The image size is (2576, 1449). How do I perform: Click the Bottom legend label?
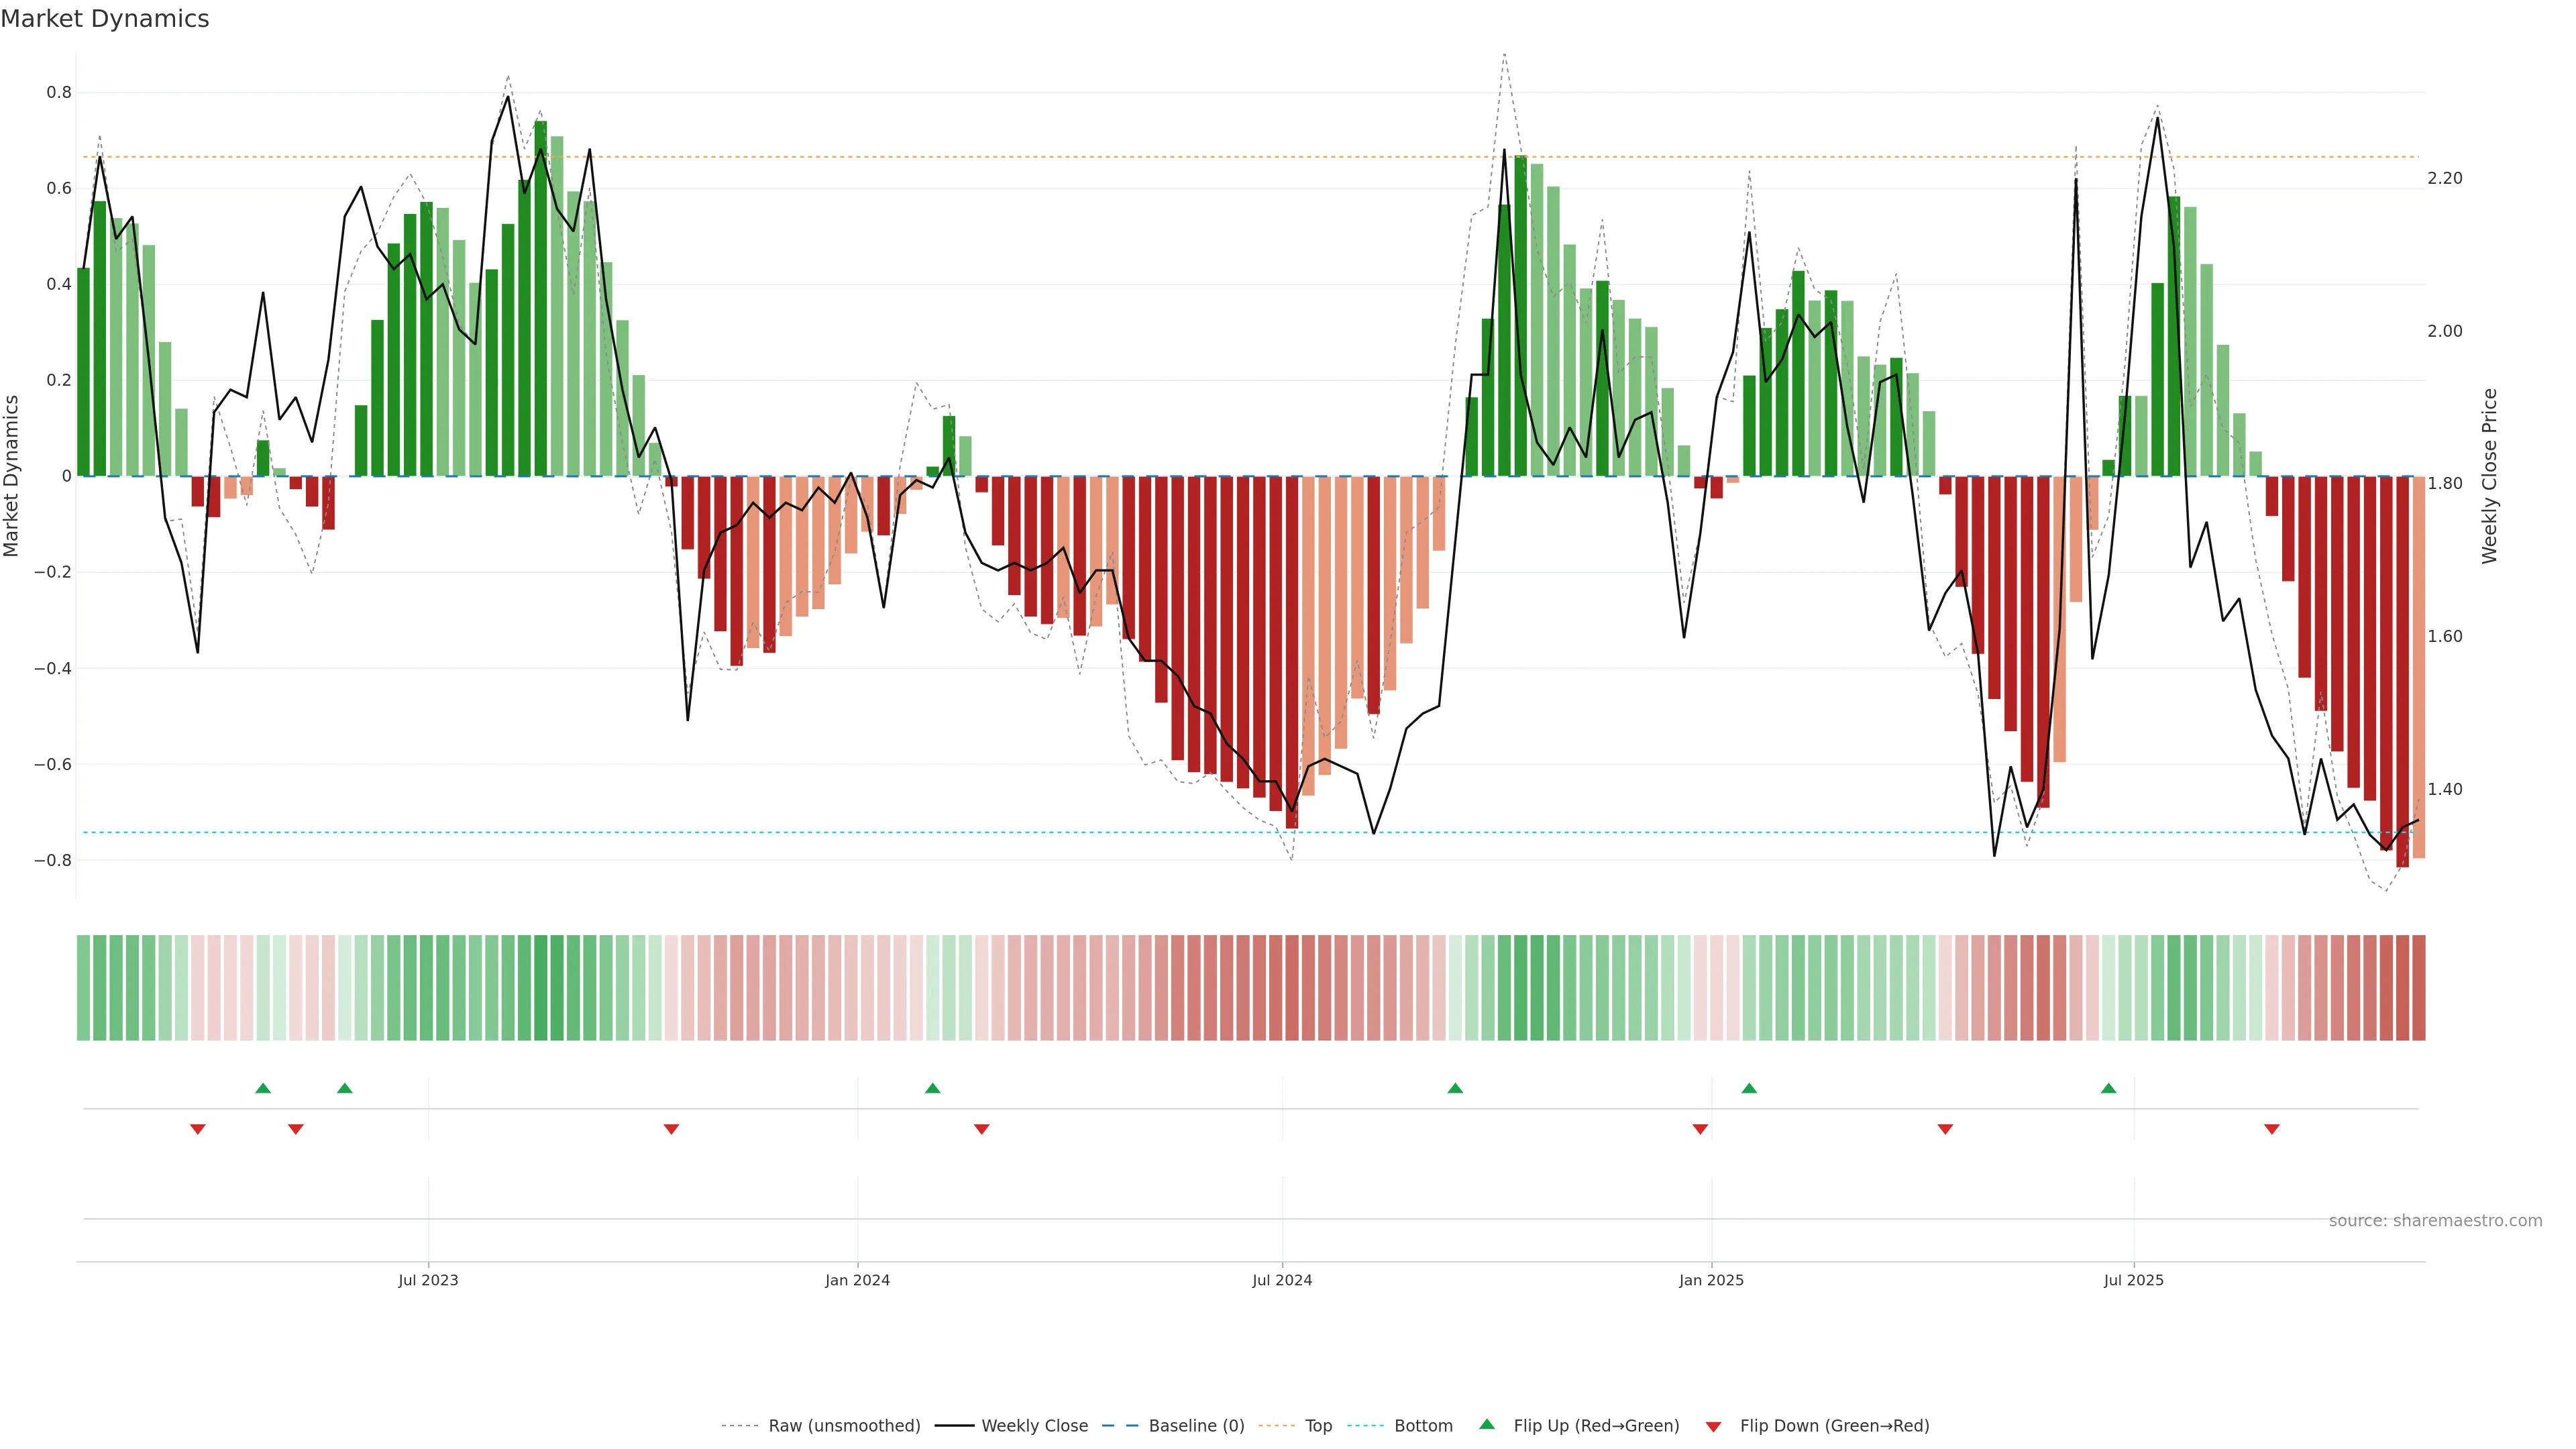(x=1423, y=1426)
